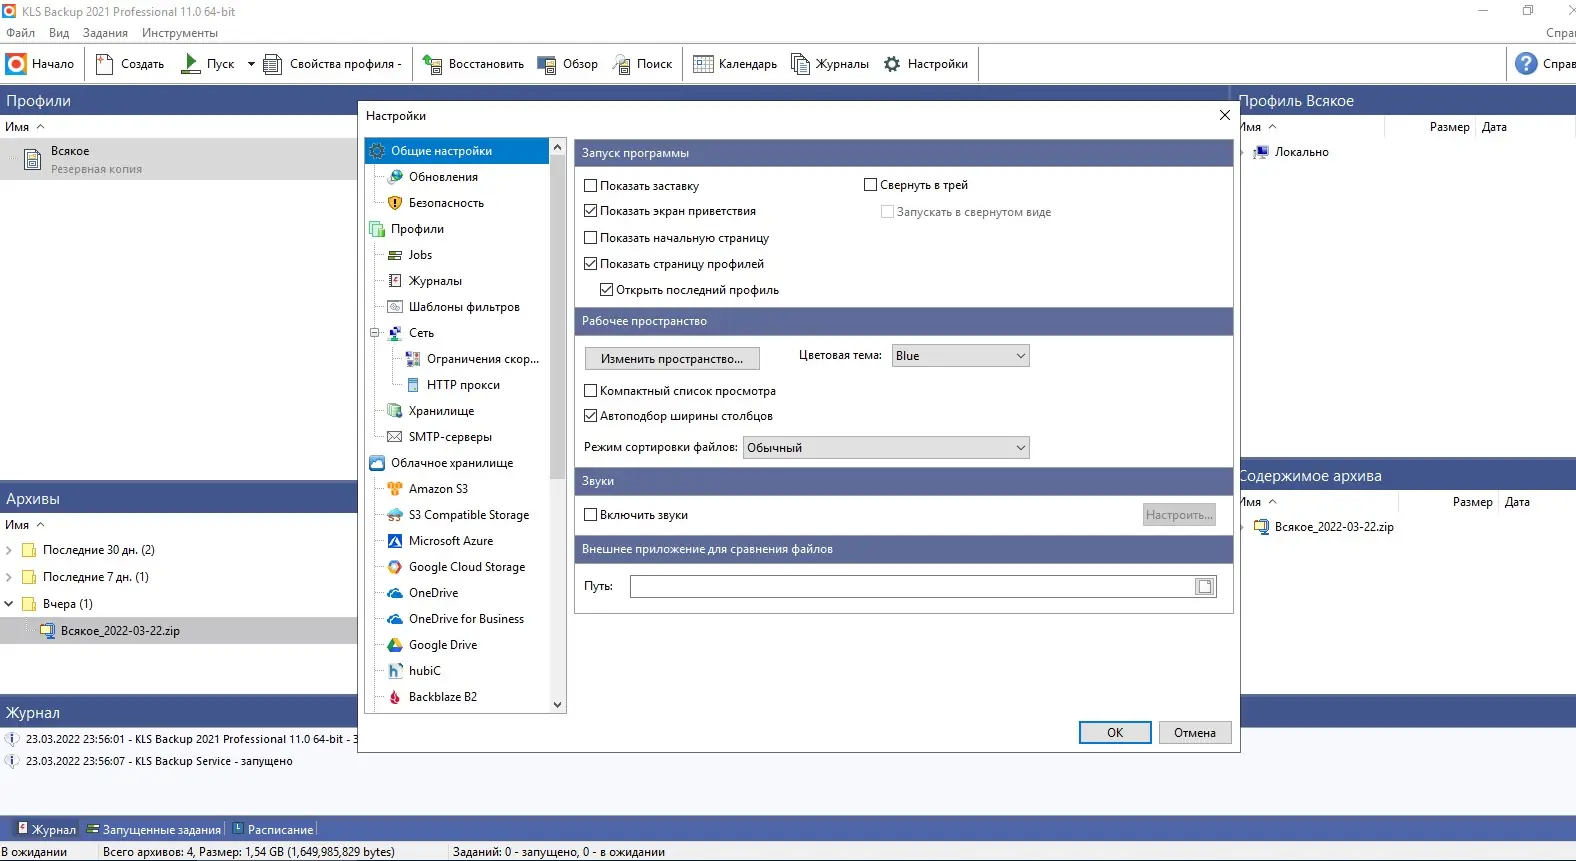1576x861 pixels.
Task: Select Хранилище icon in settings tree
Action: (395, 411)
